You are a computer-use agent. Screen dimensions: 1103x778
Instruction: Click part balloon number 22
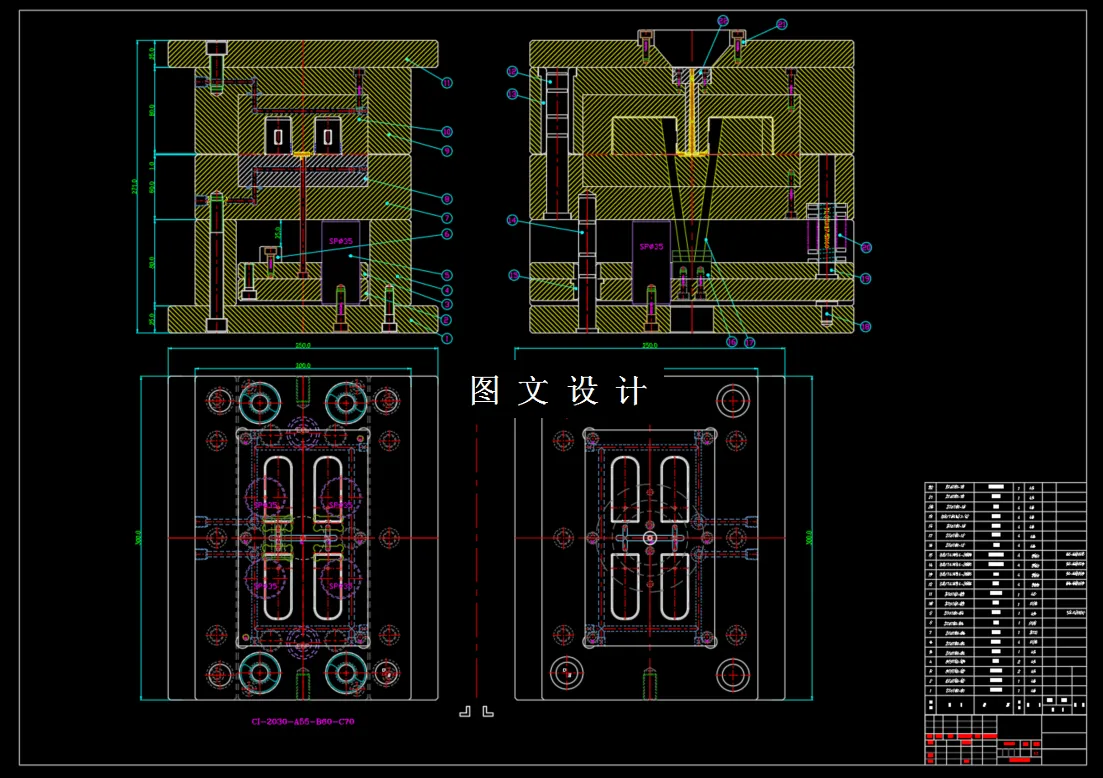723,21
